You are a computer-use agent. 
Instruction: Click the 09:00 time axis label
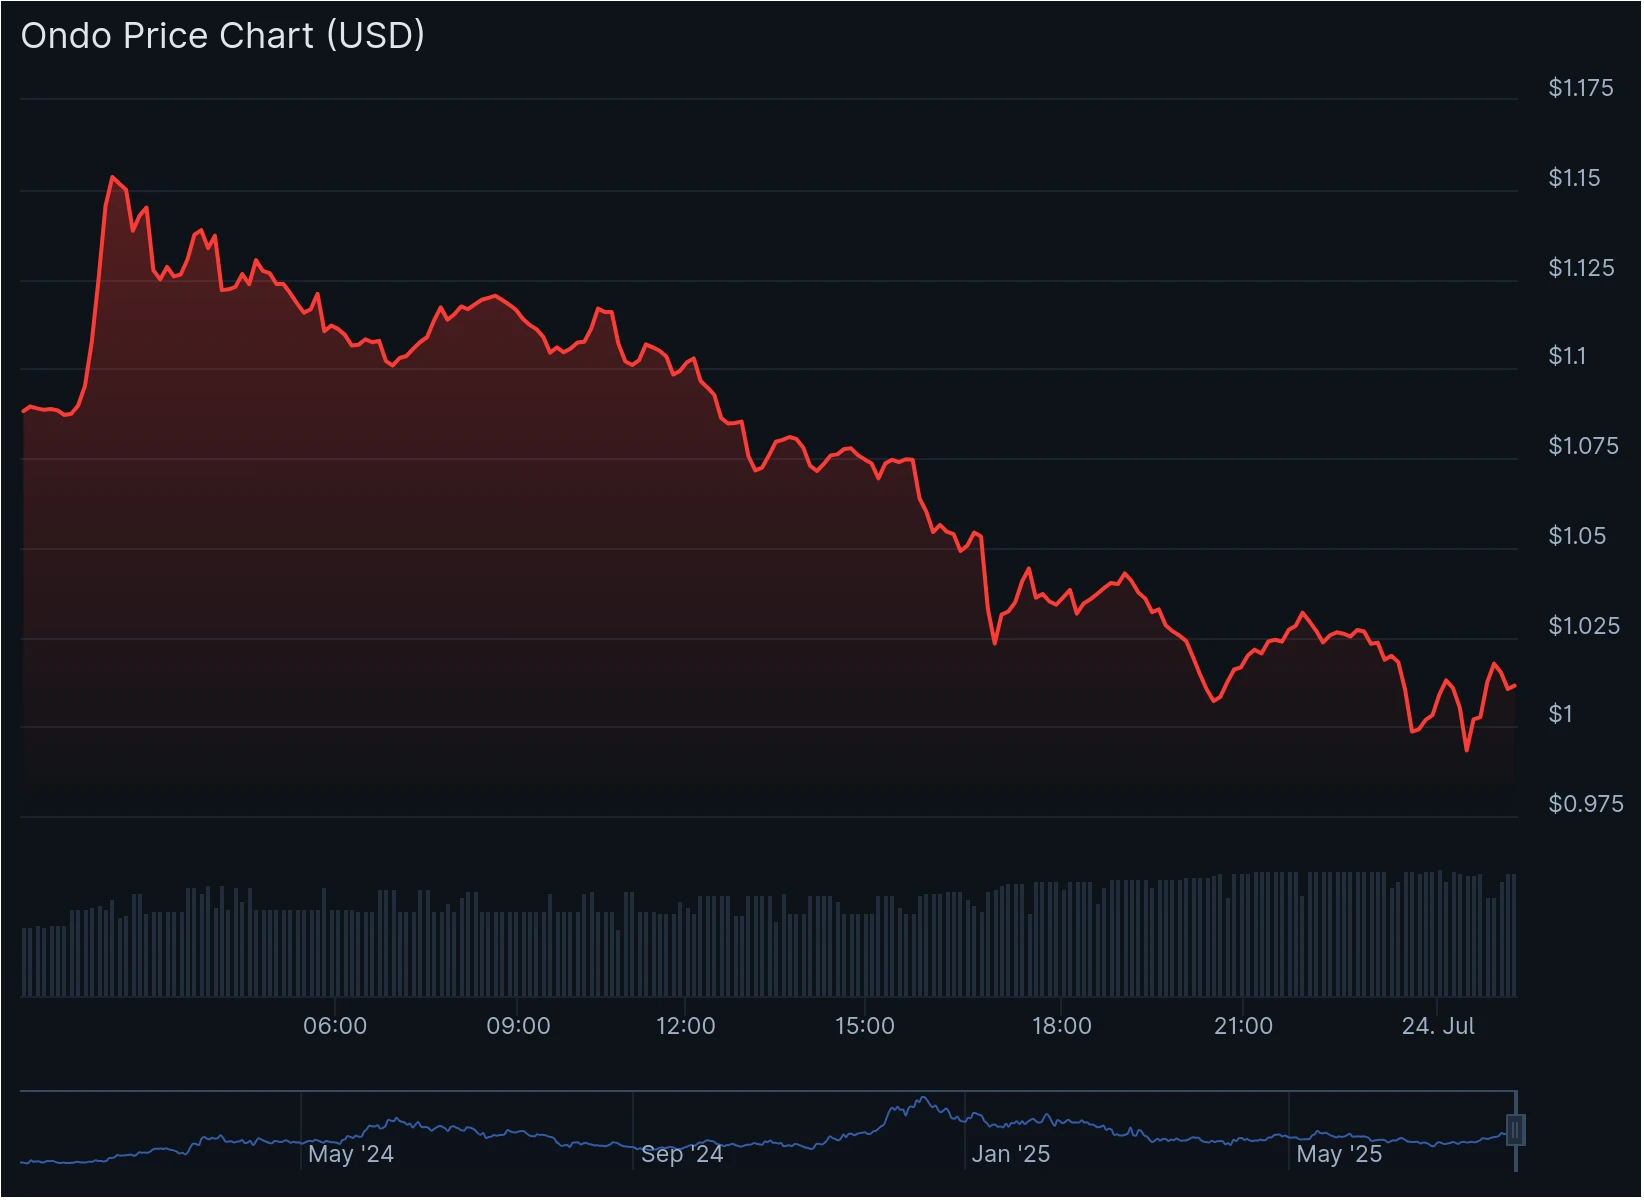tap(518, 1026)
